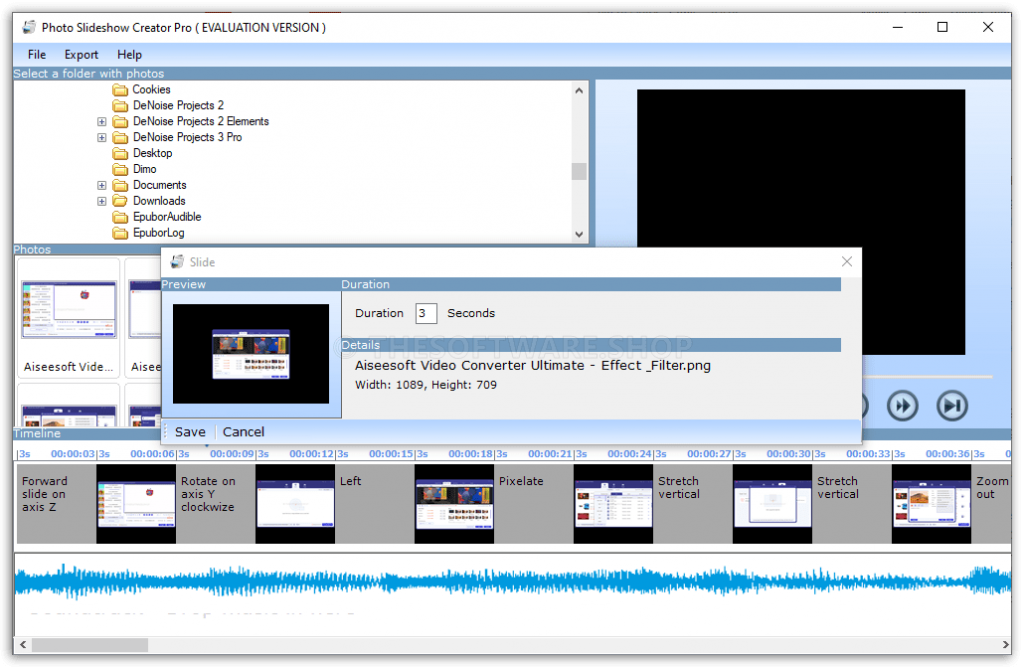
Task: Click the fast-forward playback icon
Action: (x=903, y=405)
